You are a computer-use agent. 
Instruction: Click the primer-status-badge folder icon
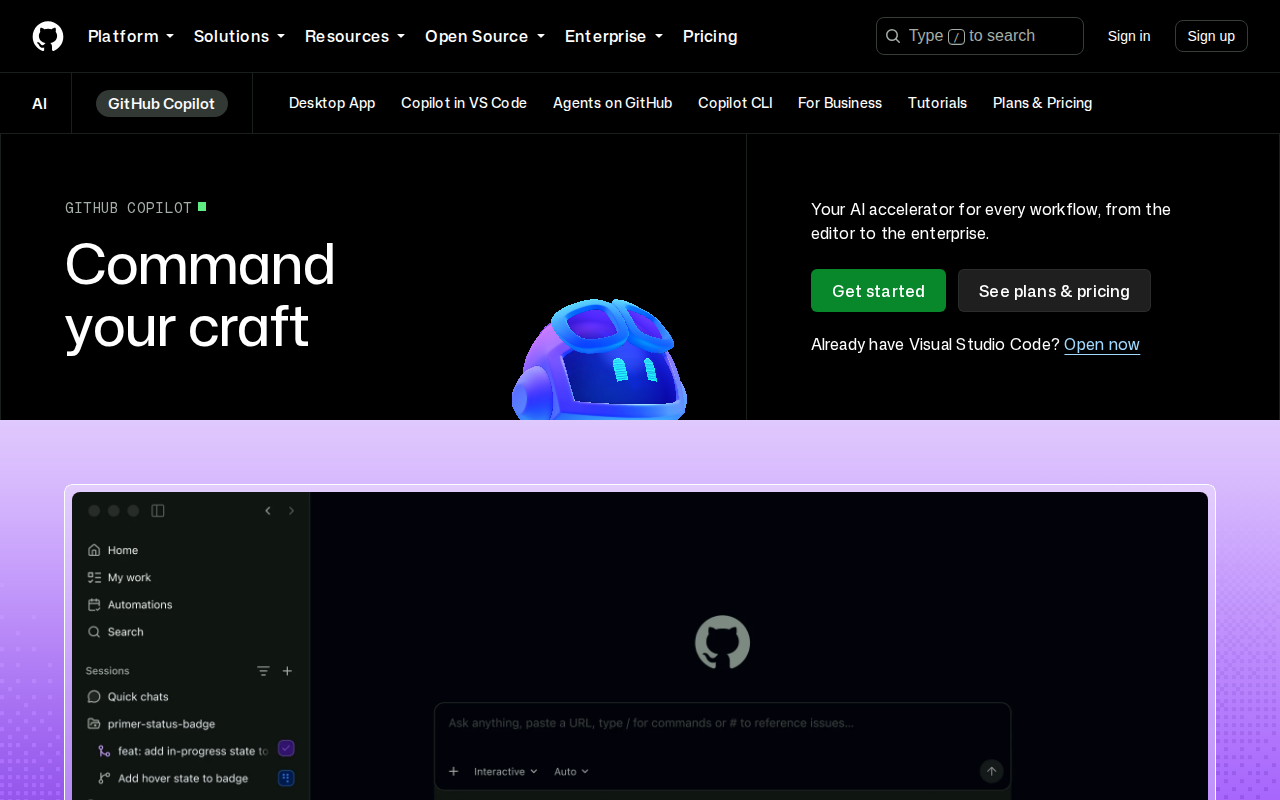[x=94, y=723]
